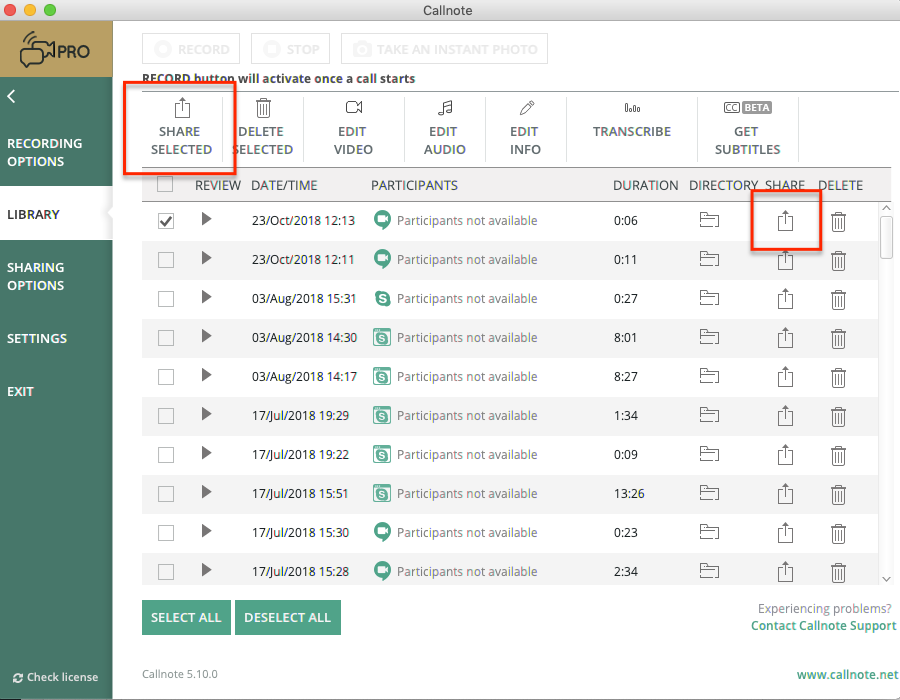Delete the 23/Oct/2018 12:11 recording
Viewport: 900px width, 700px height.
tap(839, 261)
